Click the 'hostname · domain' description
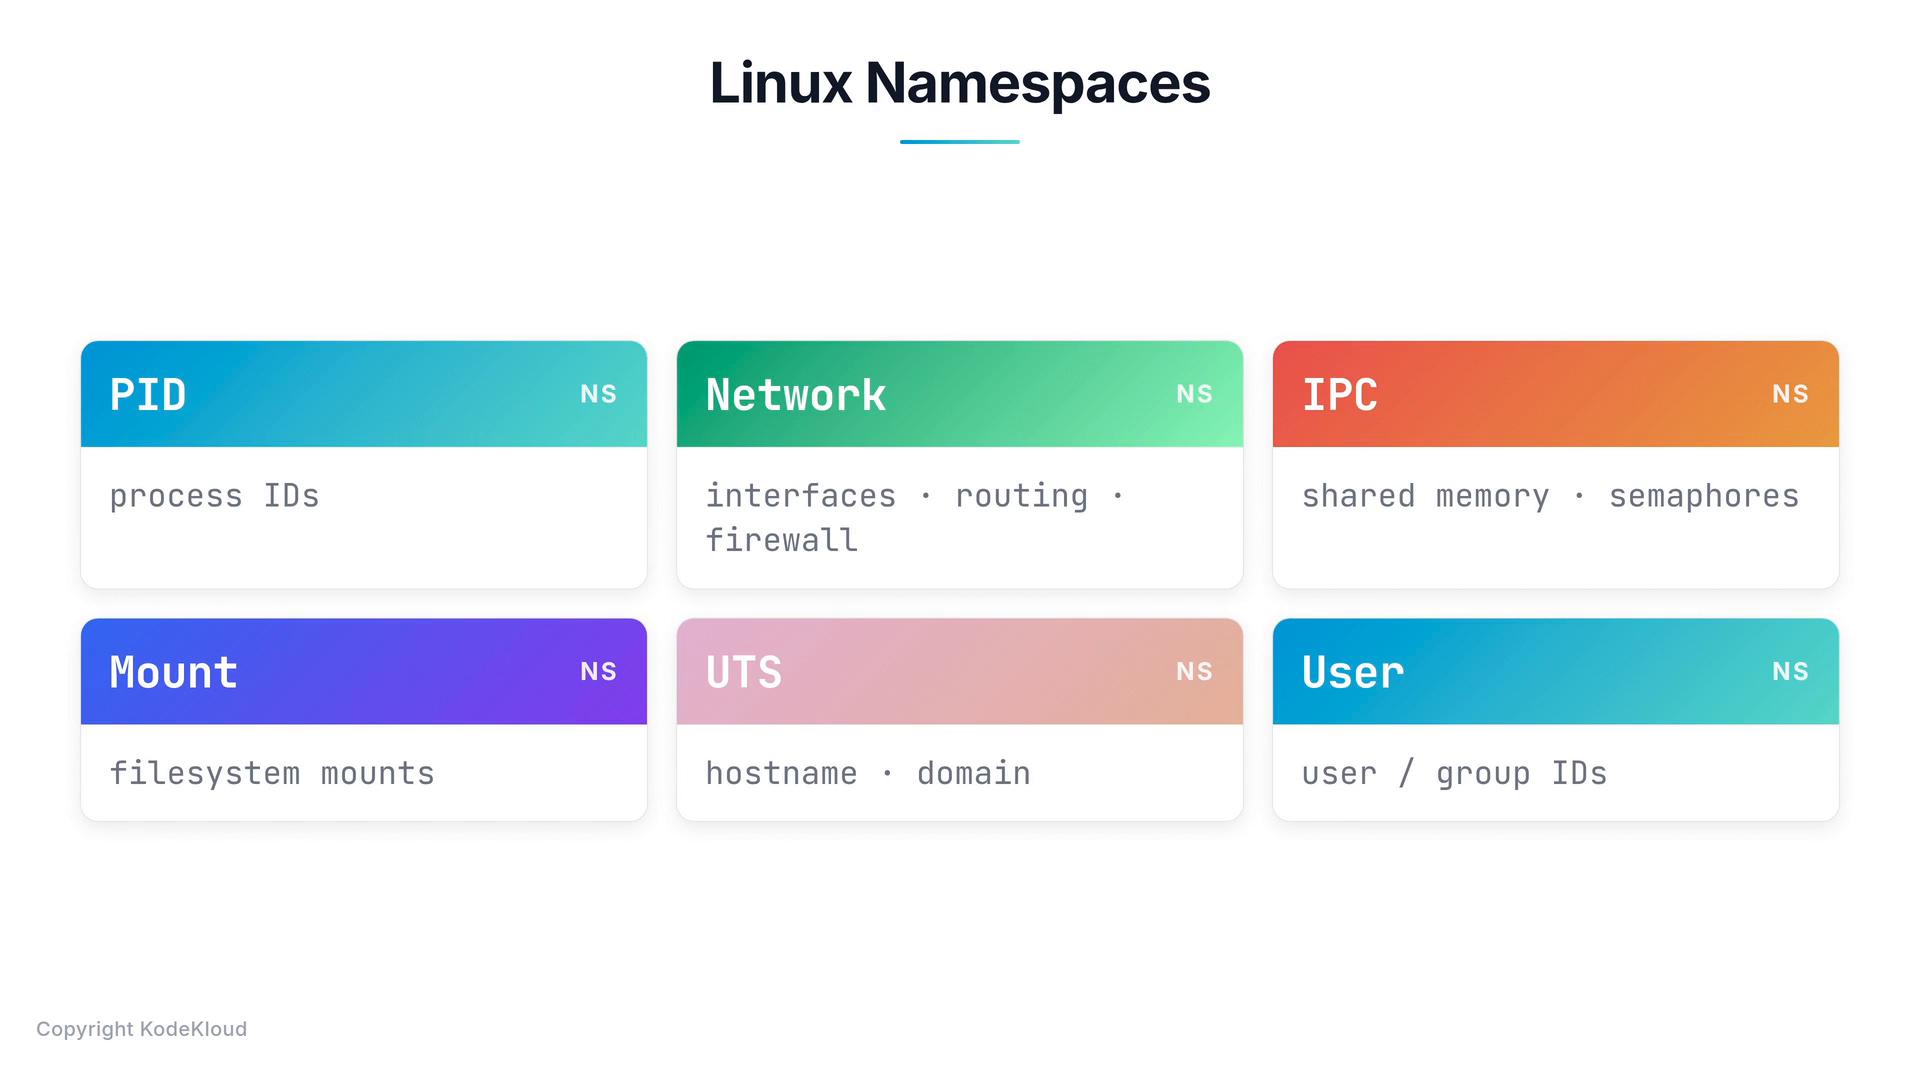This screenshot has width=1920, height=1080. click(x=868, y=773)
